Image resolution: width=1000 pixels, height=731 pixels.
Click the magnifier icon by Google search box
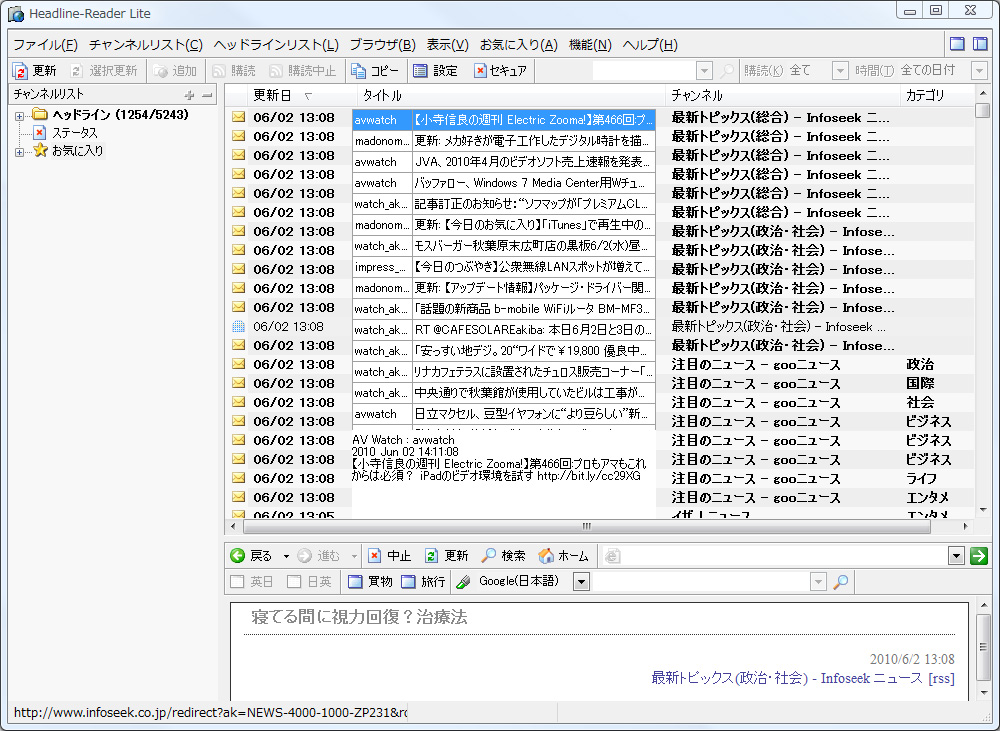point(841,581)
